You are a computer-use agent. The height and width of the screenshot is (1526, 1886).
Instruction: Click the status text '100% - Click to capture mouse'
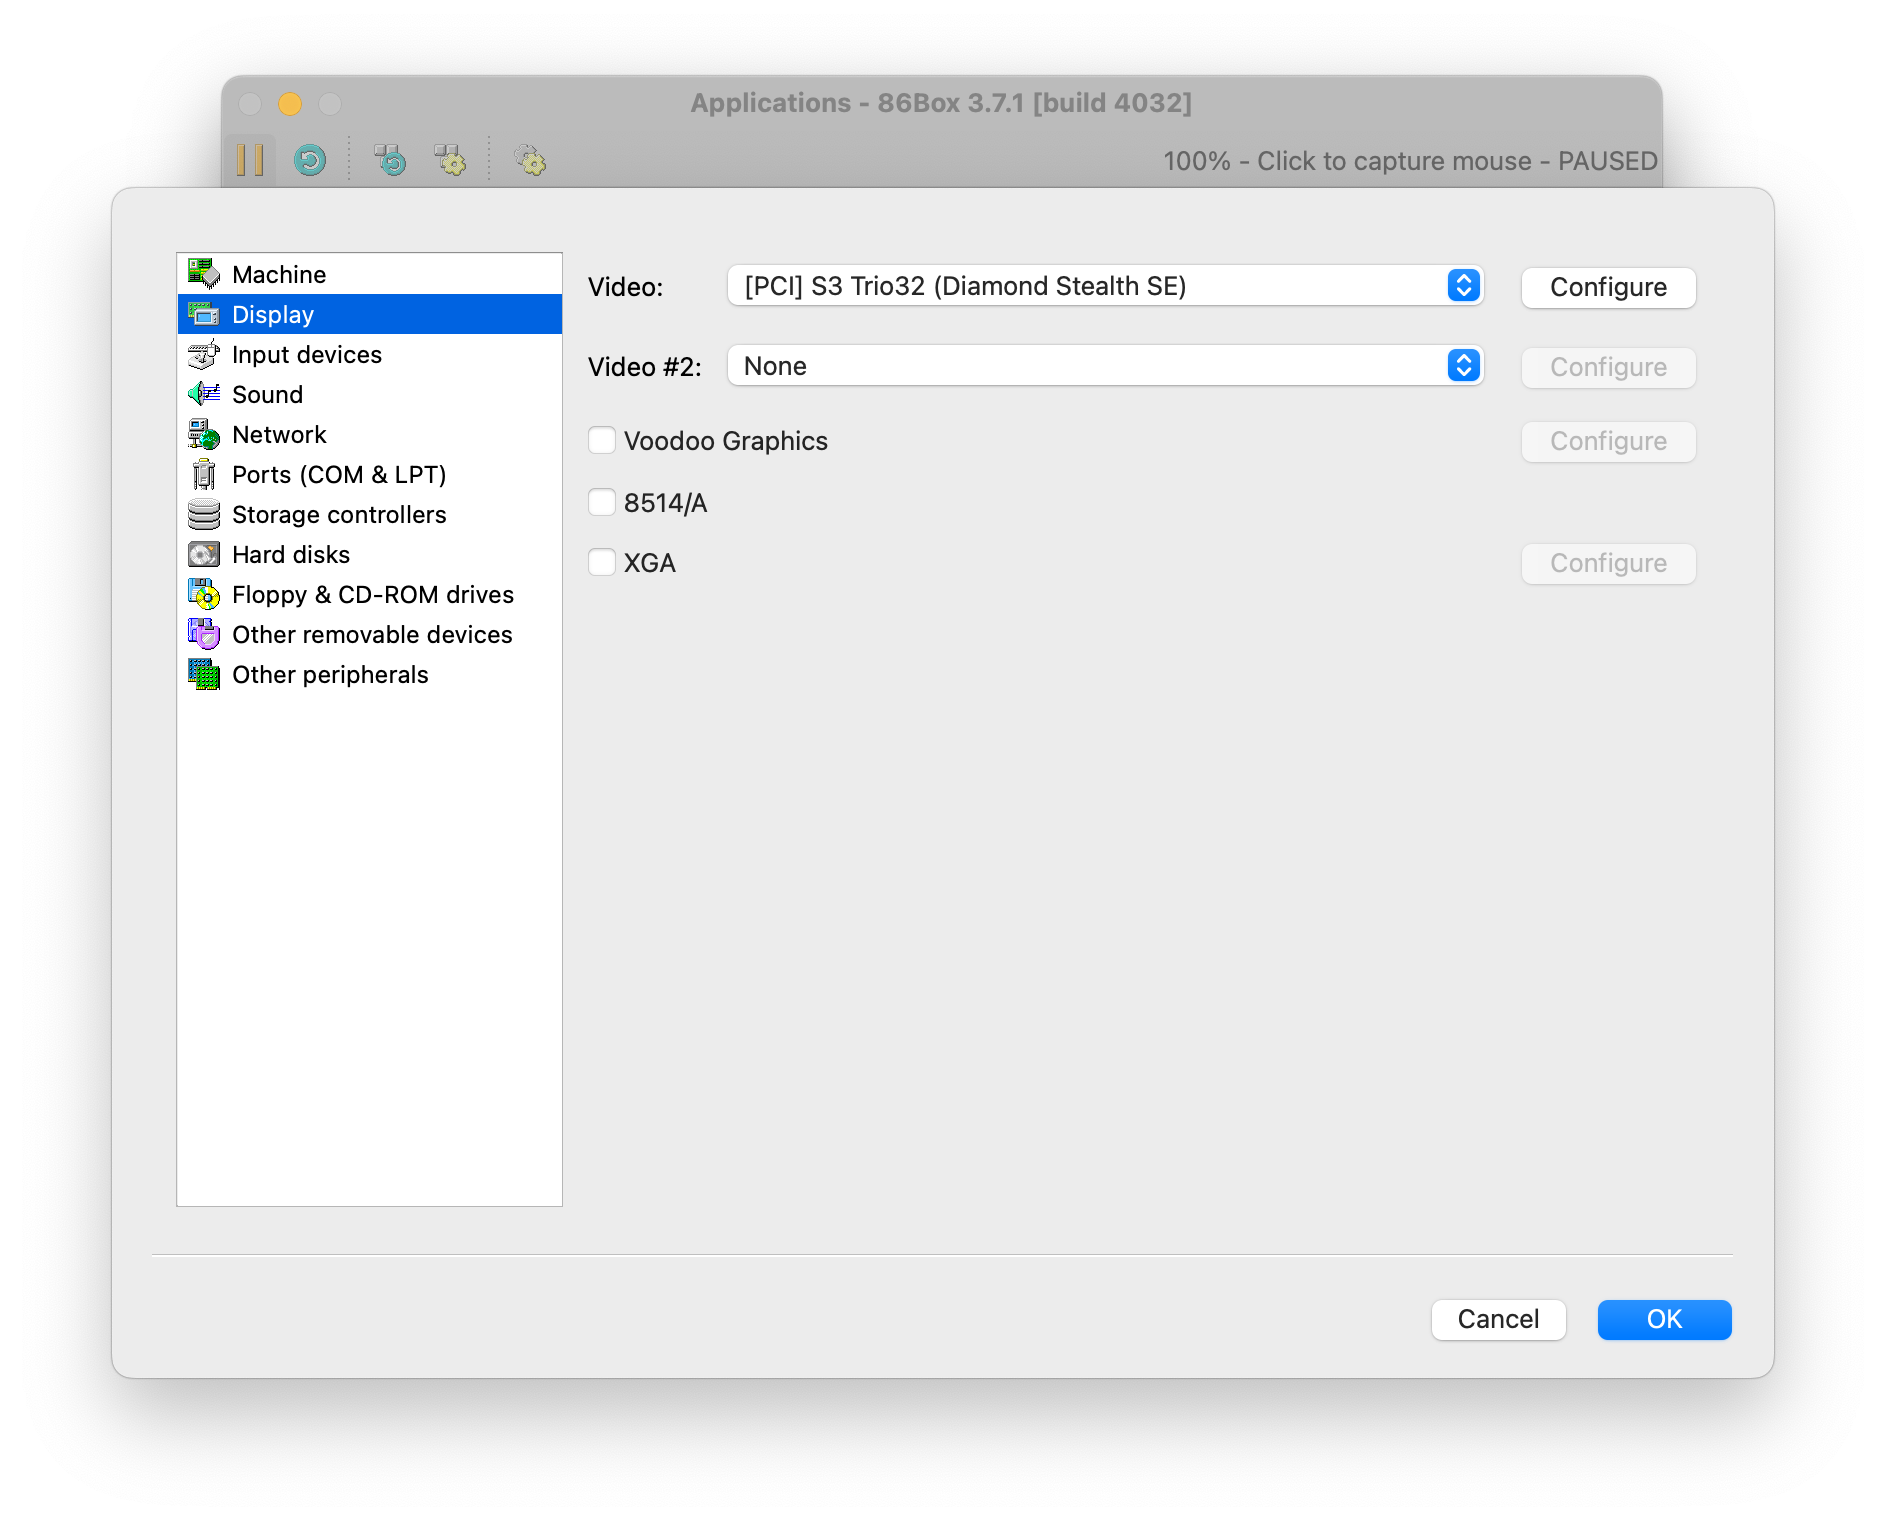[x=1347, y=161]
